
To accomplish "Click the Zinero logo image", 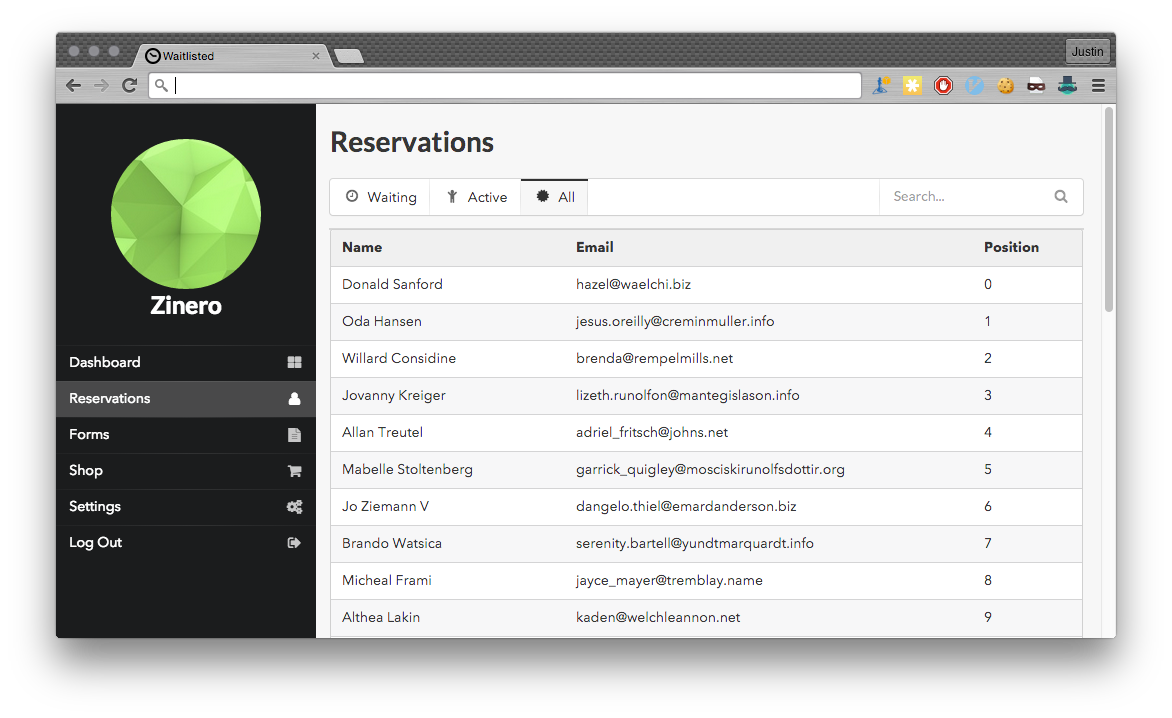I will point(185,214).
